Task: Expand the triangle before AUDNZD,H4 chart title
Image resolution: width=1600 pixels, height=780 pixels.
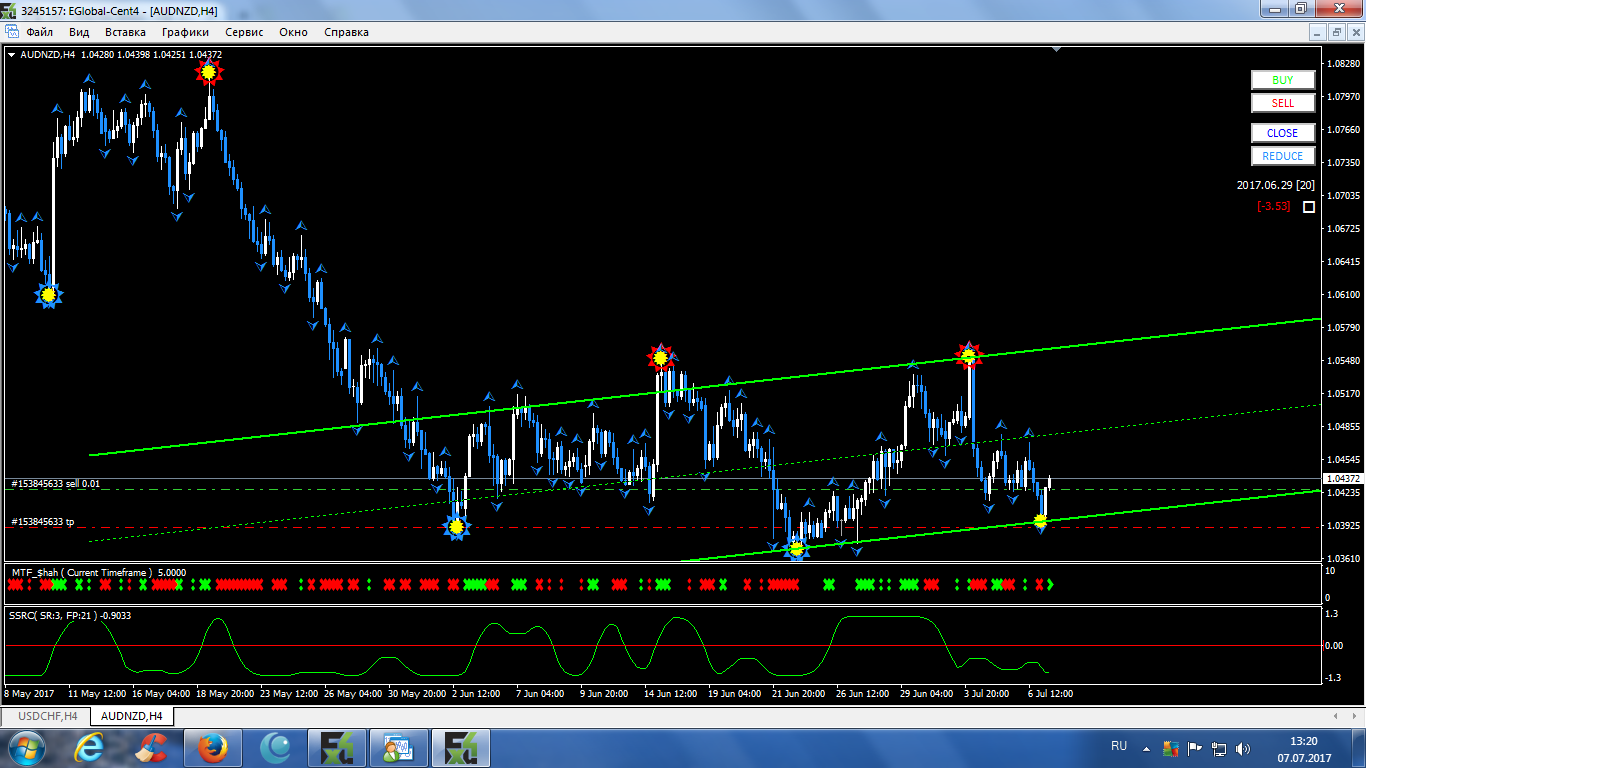Action: (x=11, y=55)
